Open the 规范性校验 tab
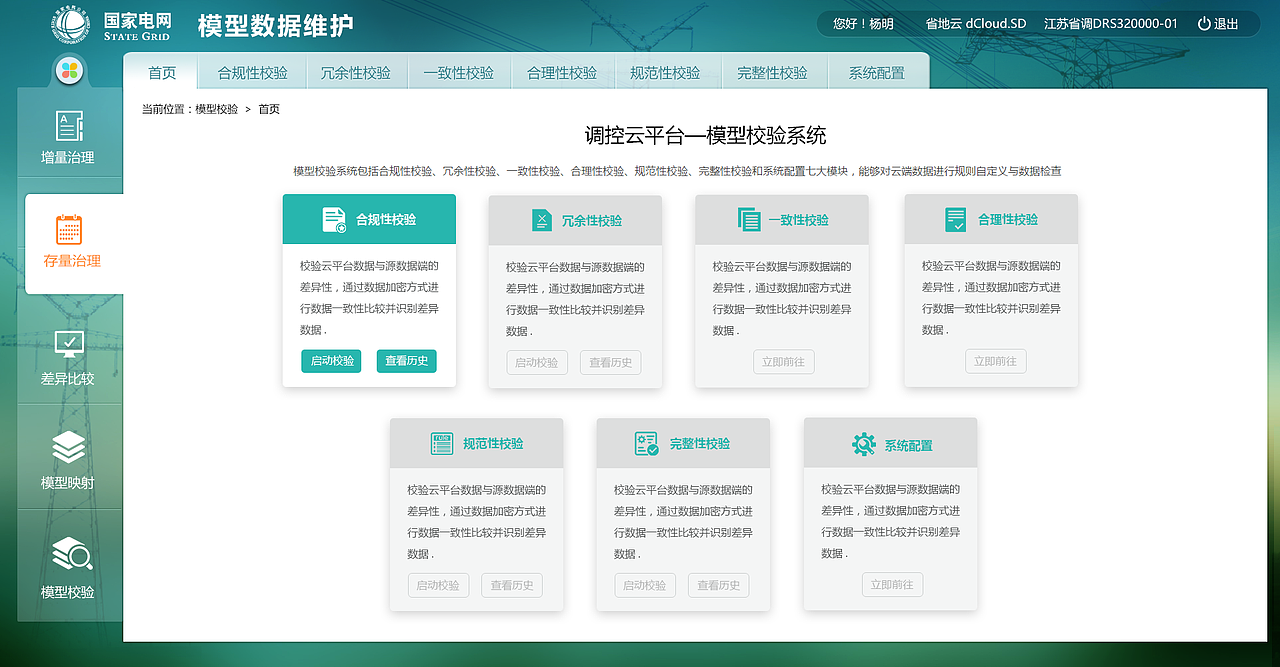Screen dimensions: 1280x667 (667, 71)
